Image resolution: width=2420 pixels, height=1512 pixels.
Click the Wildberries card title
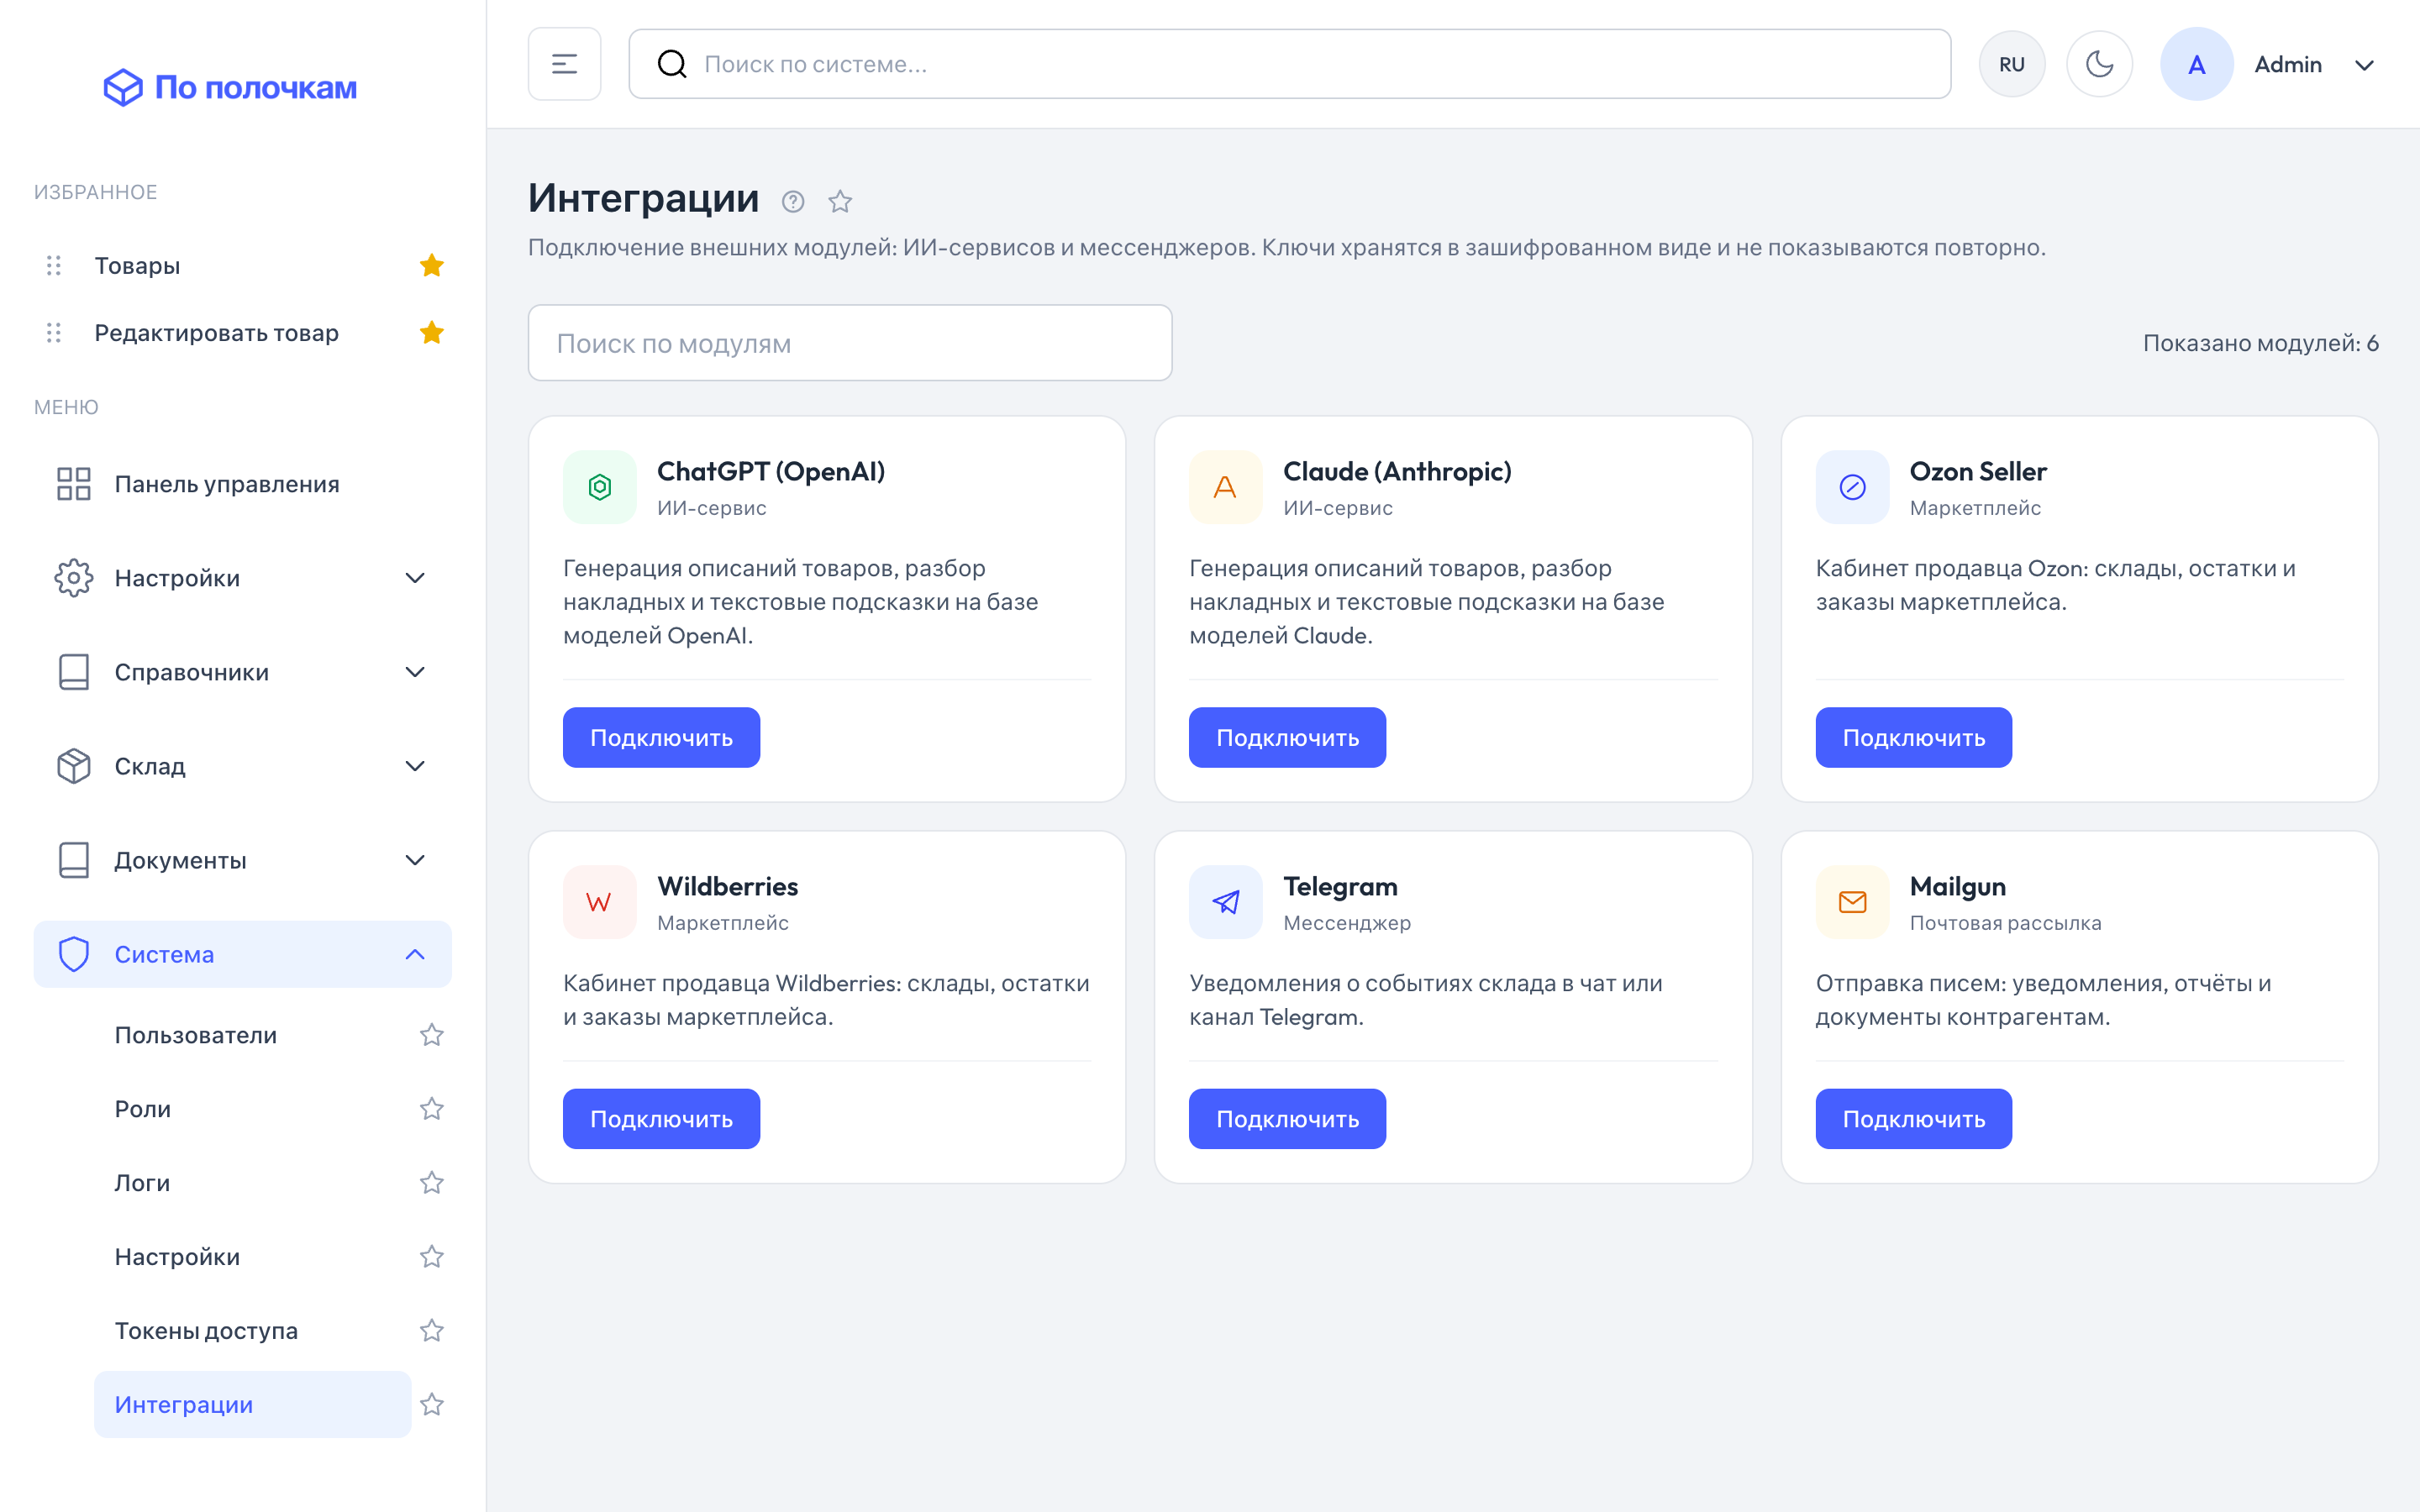tap(727, 886)
